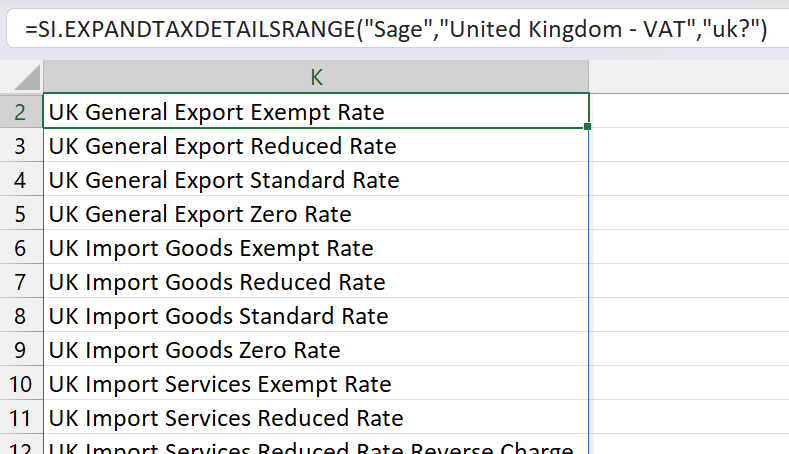Select row 11 header
The width and height of the screenshot is (789, 454).
coord(21,418)
